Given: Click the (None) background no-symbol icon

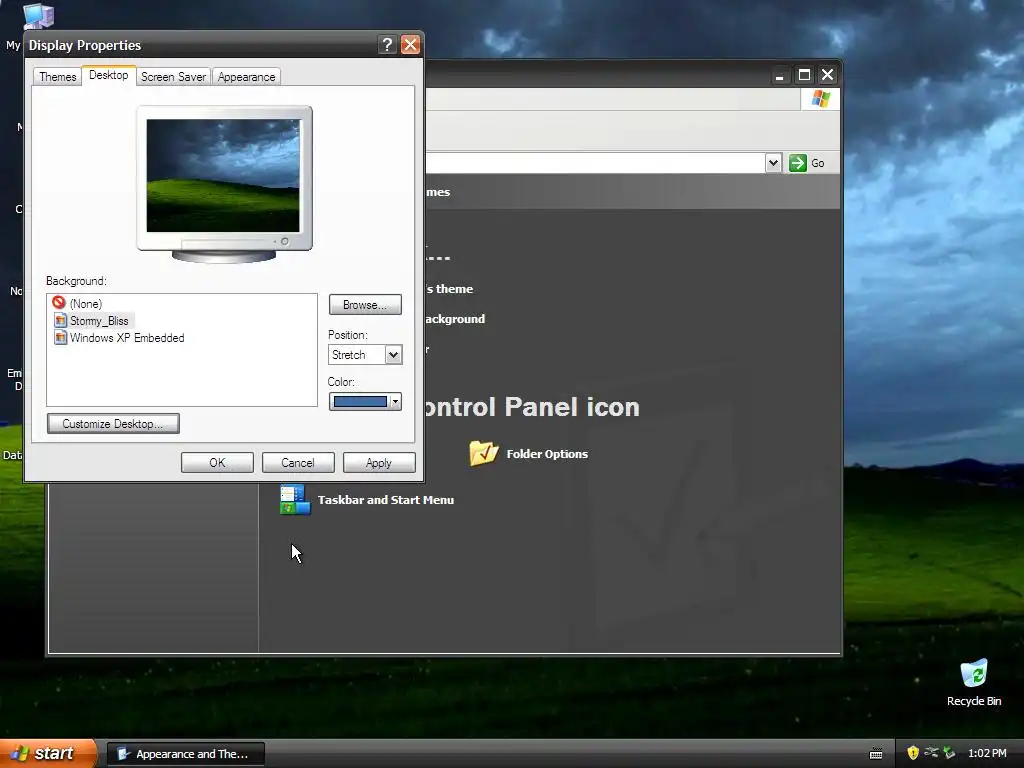Looking at the screenshot, I should point(59,302).
